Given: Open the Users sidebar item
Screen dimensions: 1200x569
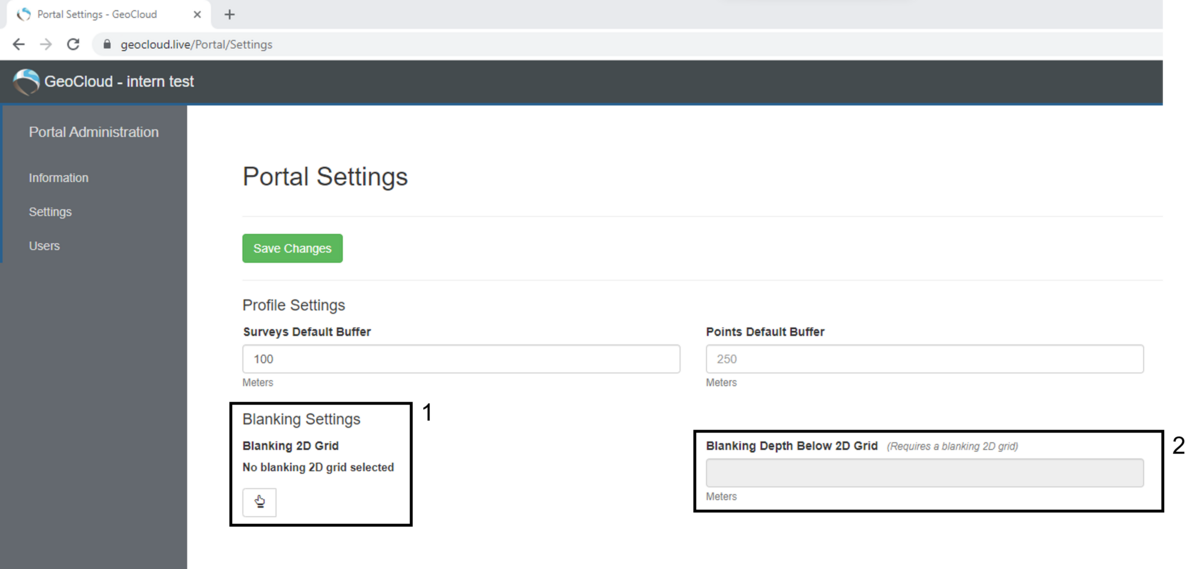Looking at the screenshot, I should pyautogui.click(x=44, y=246).
